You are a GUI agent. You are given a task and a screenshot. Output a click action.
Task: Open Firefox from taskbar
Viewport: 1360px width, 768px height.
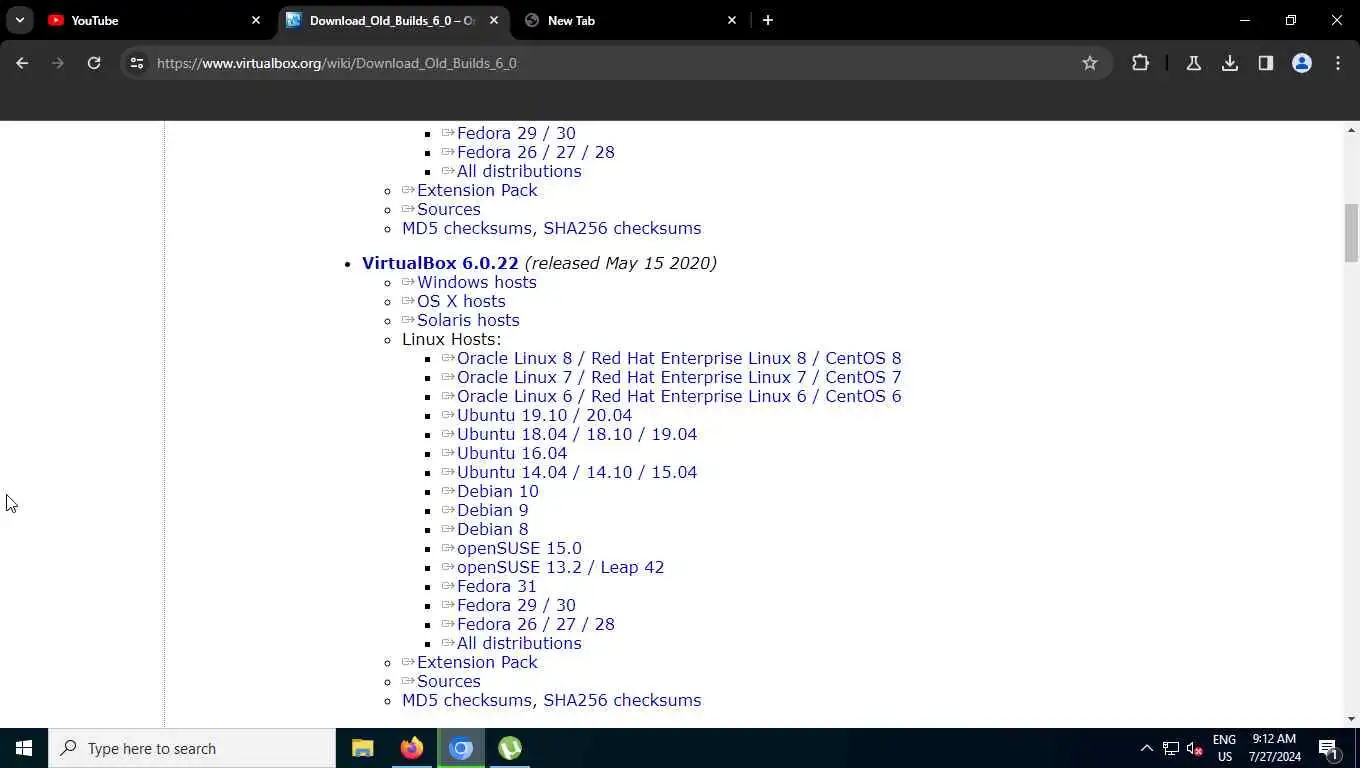click(x=411, y=748)
